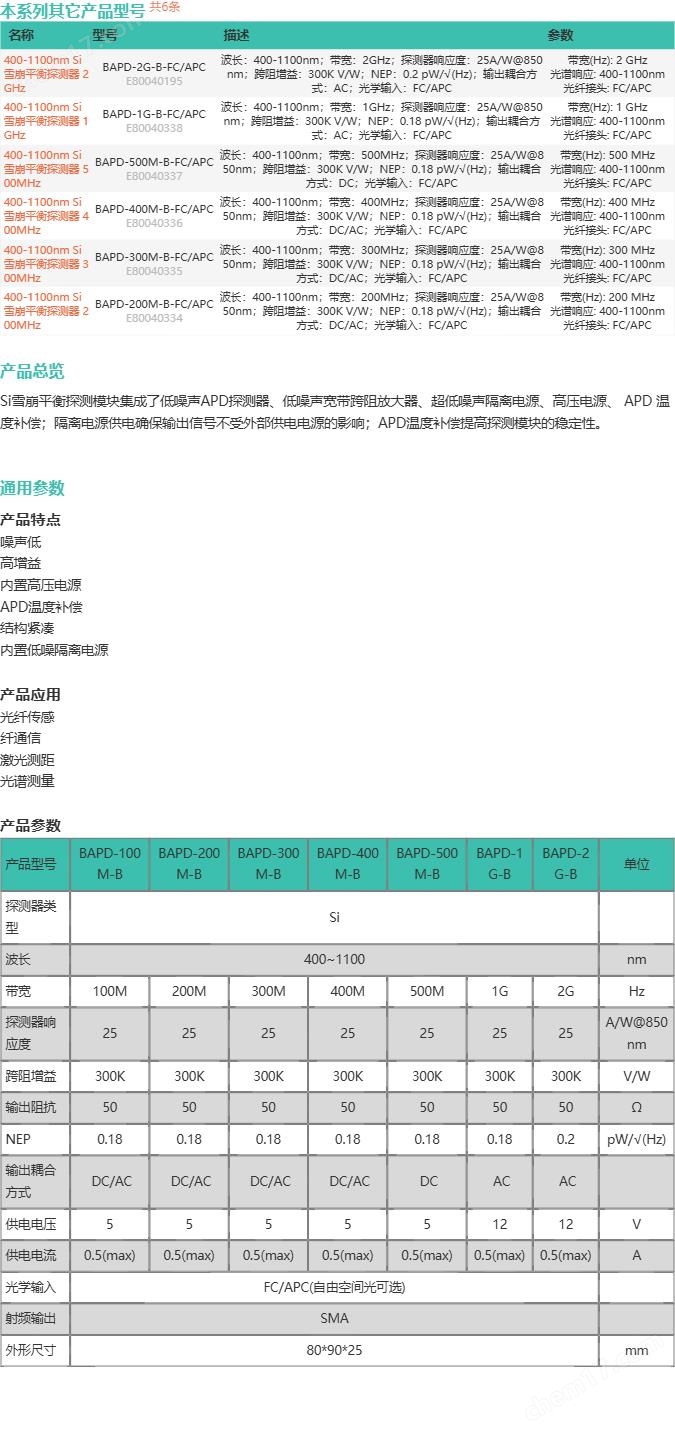The image size is (675, 1431).
Task: Click the order code E80040195
Action: tap(154, 81)
